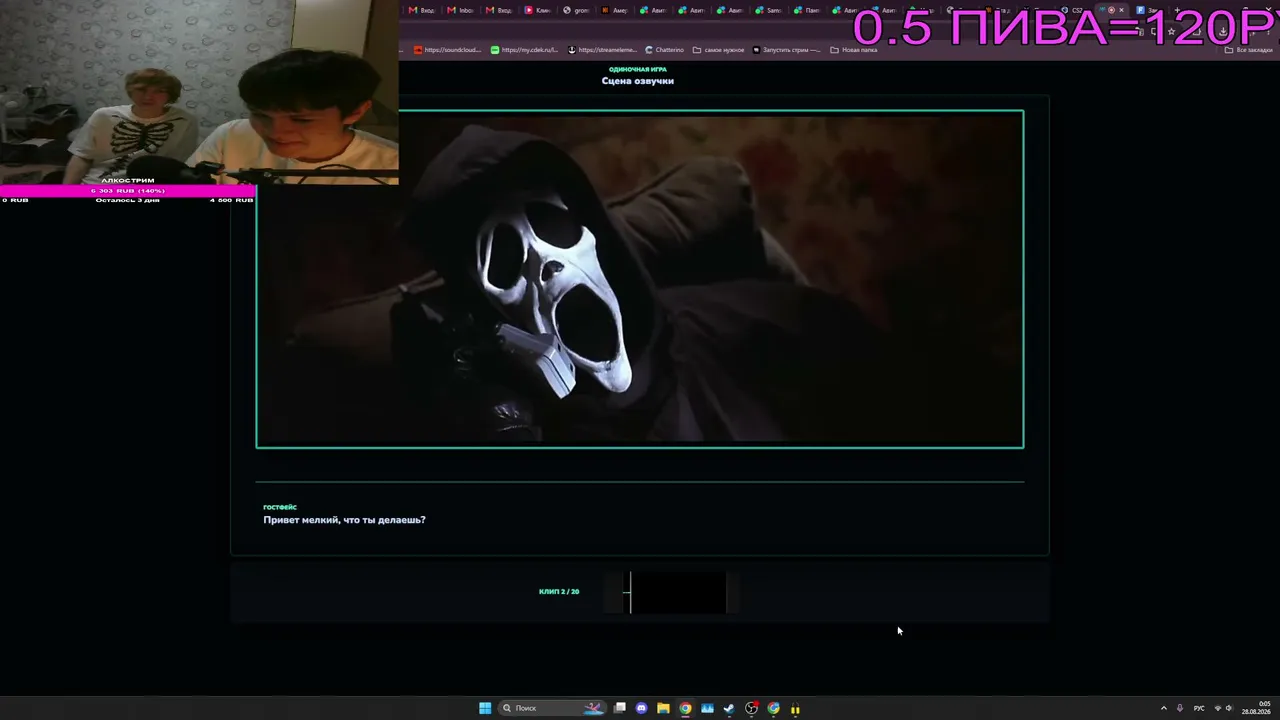Open File Explorer from the taskbar

663,708
